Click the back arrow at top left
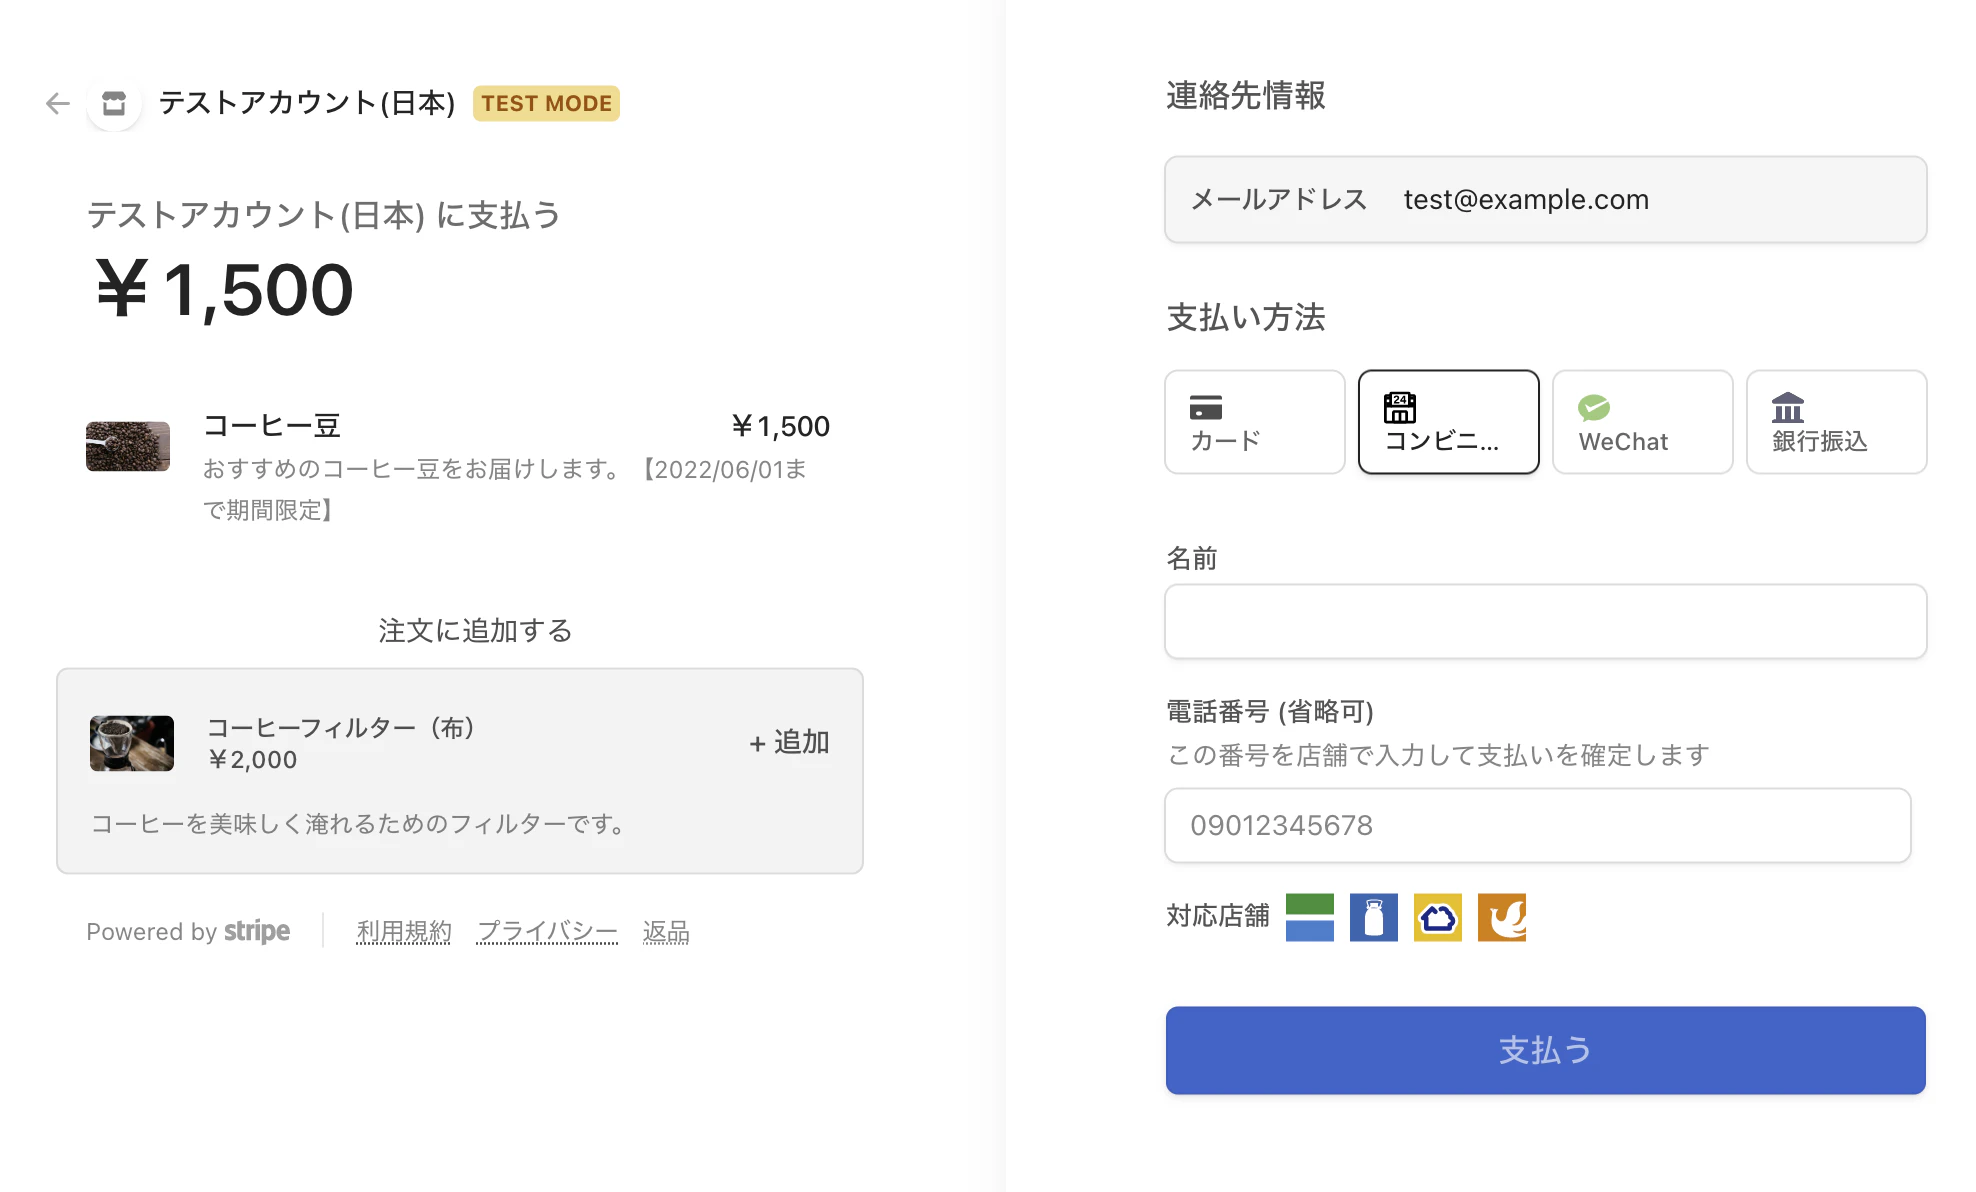 click(x=57, y=103)
